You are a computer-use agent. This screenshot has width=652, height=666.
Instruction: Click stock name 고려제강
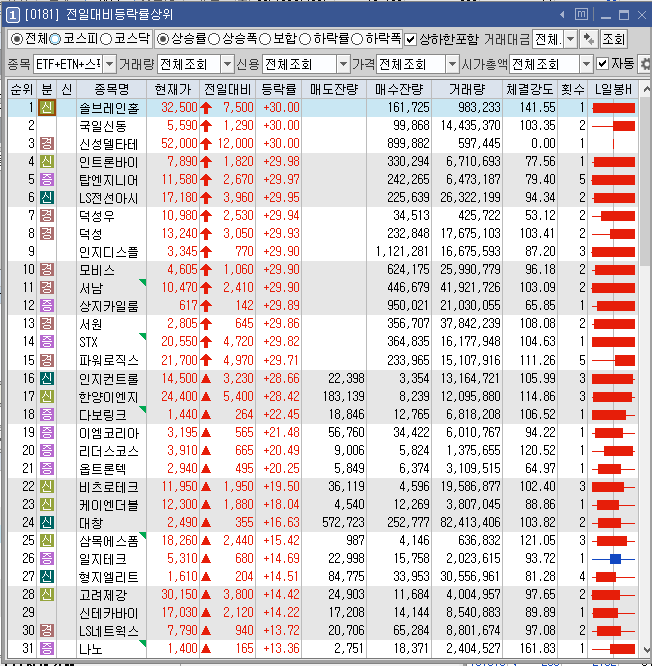103,595
